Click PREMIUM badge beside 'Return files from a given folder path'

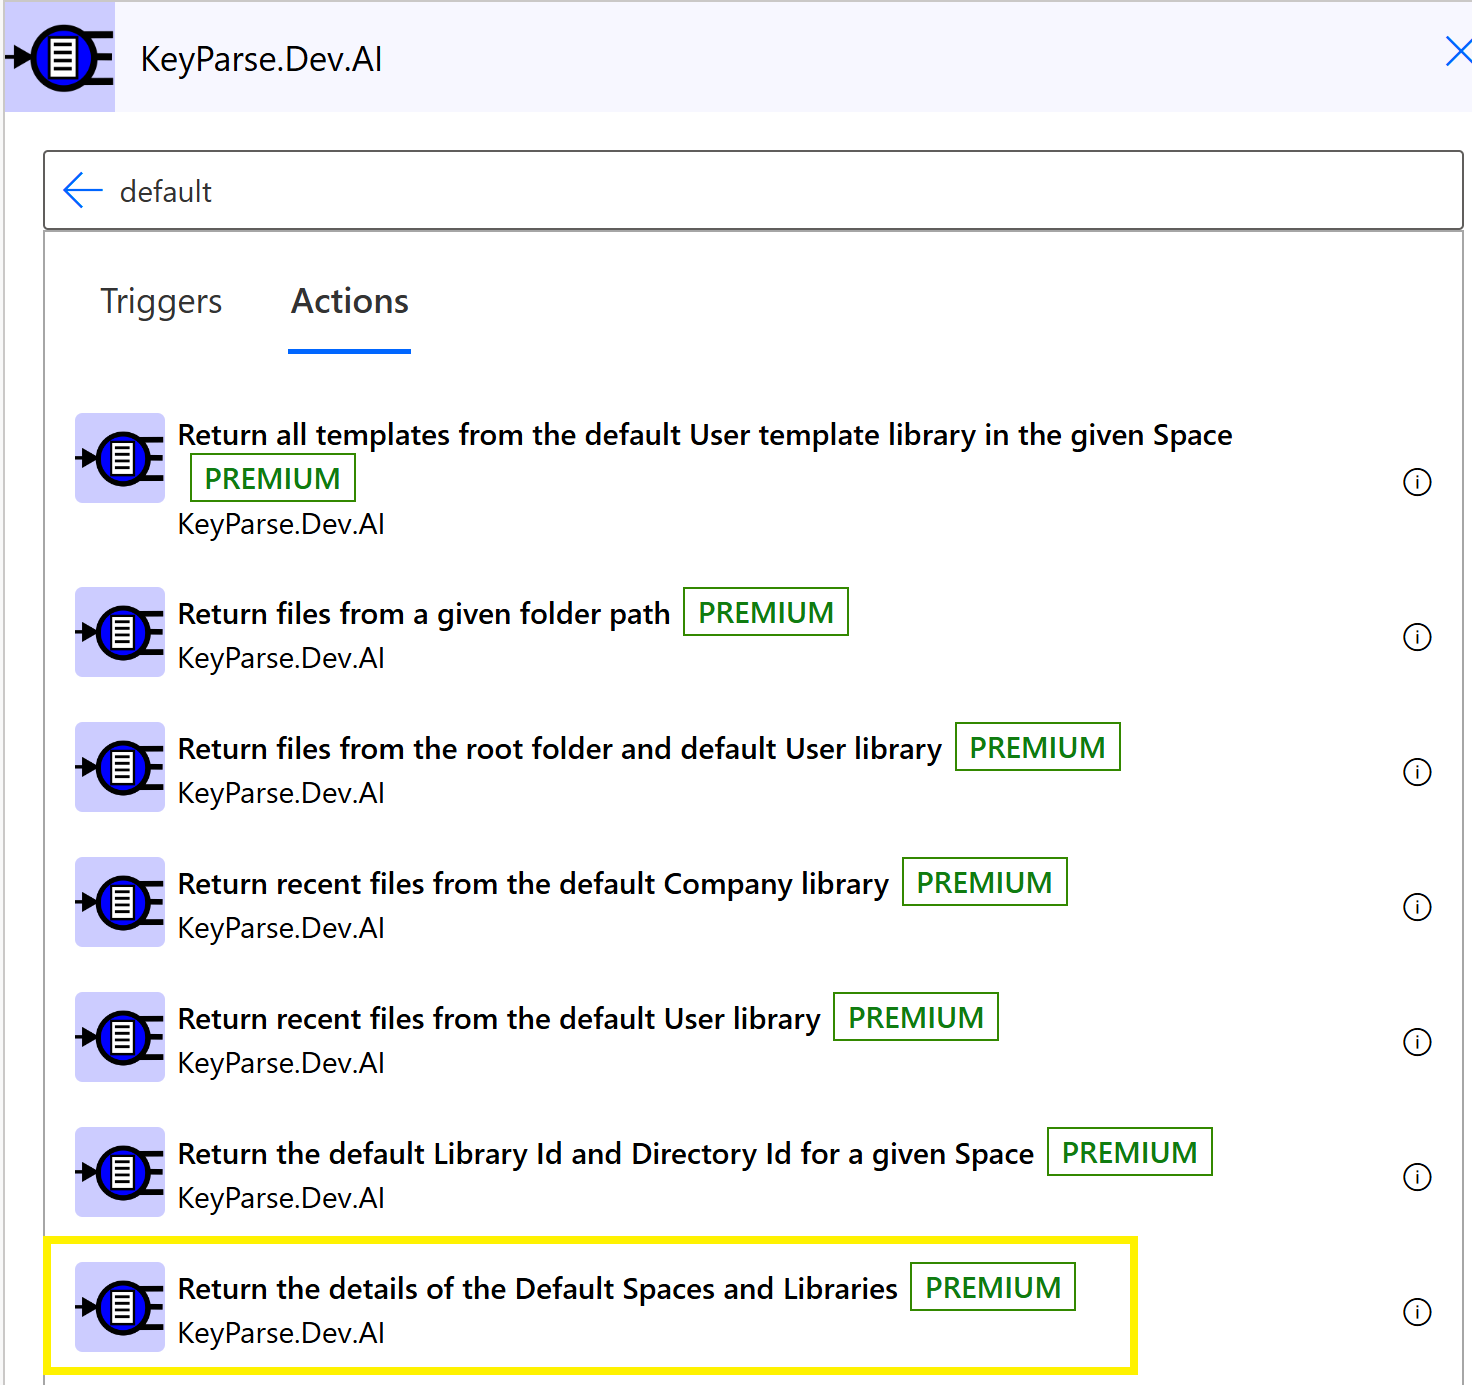pos(766,612)
